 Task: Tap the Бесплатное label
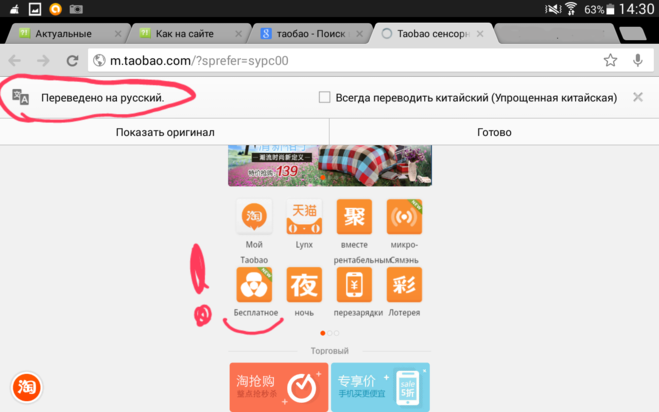[256, 313]
